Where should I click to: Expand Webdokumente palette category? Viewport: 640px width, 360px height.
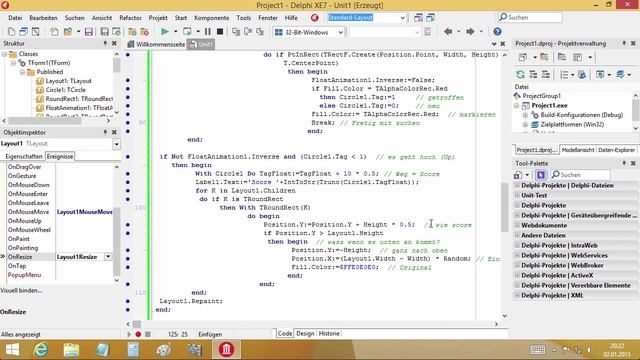pos(517,225)
